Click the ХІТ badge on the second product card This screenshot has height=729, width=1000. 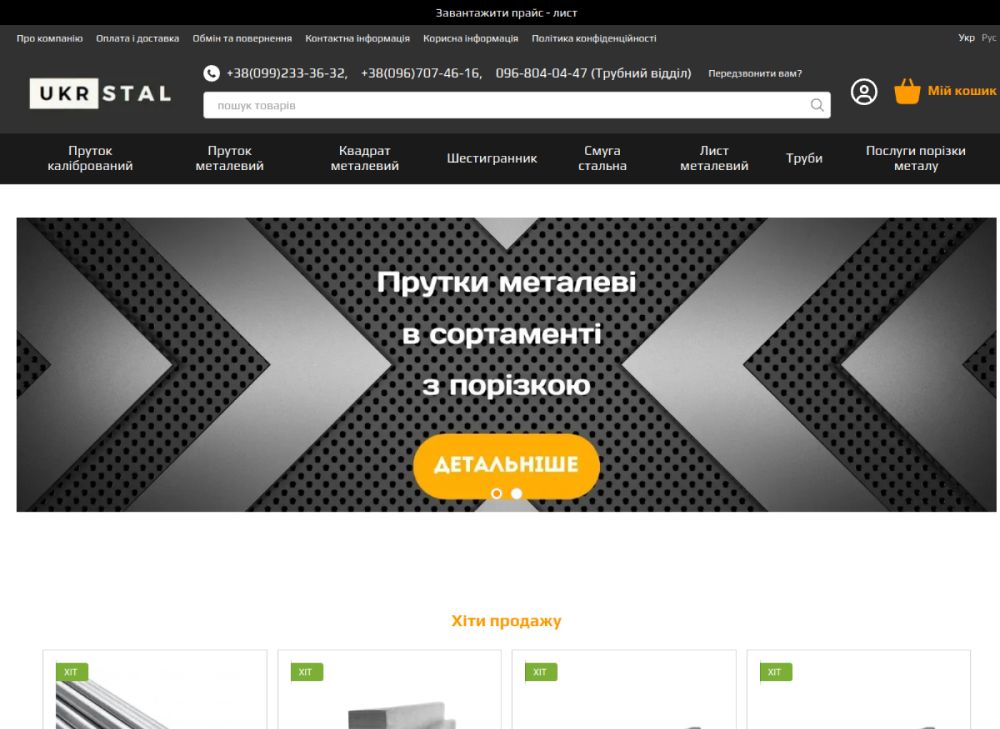click(306, 672)
